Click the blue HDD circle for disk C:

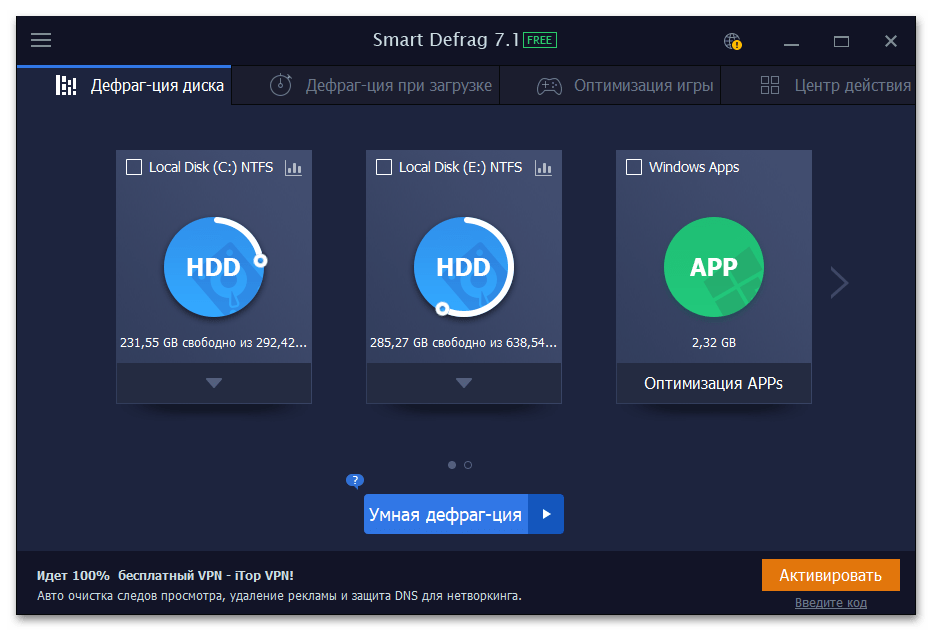pyautogui.click(x=214, y=267)
